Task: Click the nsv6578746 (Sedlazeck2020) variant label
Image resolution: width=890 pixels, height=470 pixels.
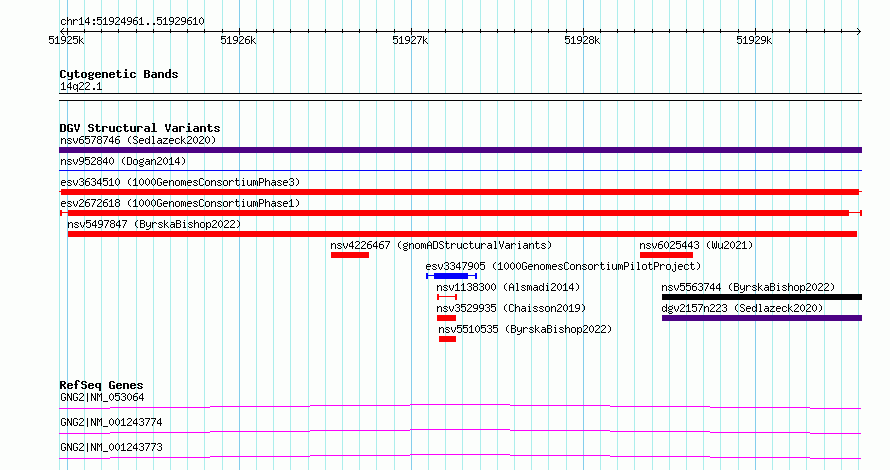Action: (138, 140)
